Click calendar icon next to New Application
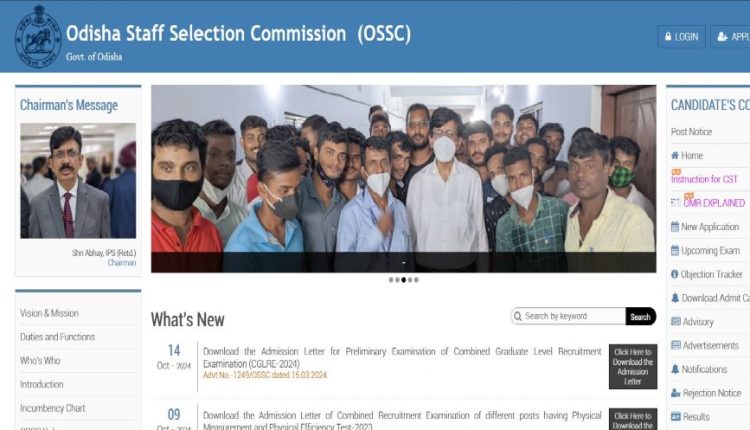 (x=675, y=227)
